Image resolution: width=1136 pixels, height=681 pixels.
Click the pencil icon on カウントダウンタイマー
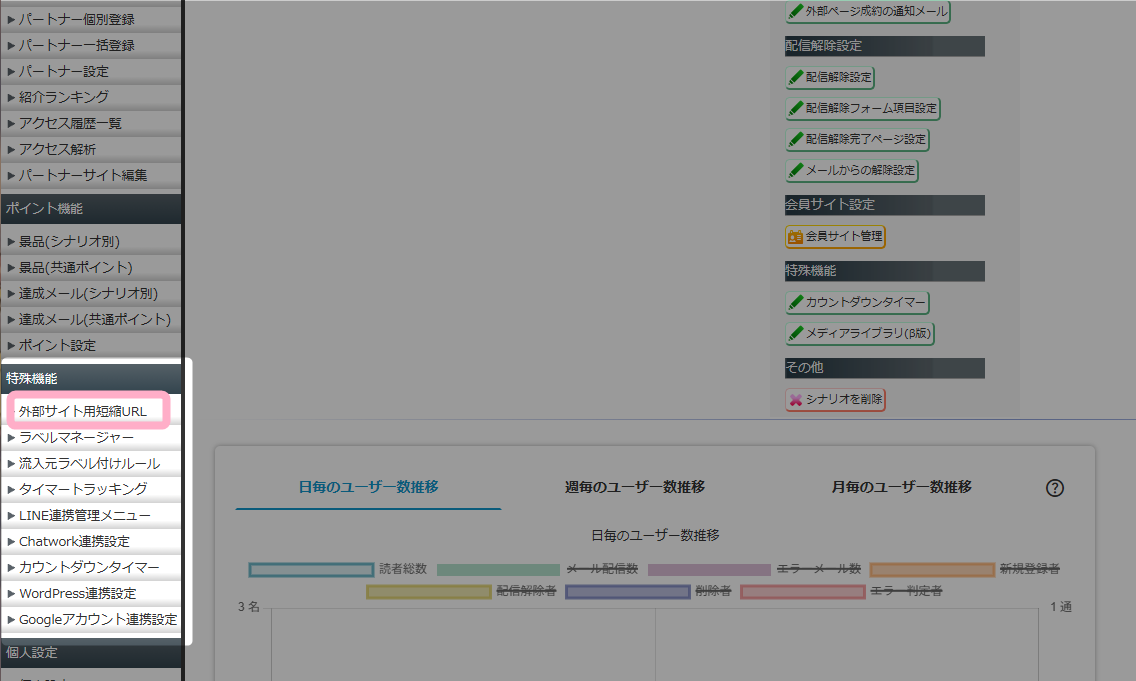pos(797,302)
